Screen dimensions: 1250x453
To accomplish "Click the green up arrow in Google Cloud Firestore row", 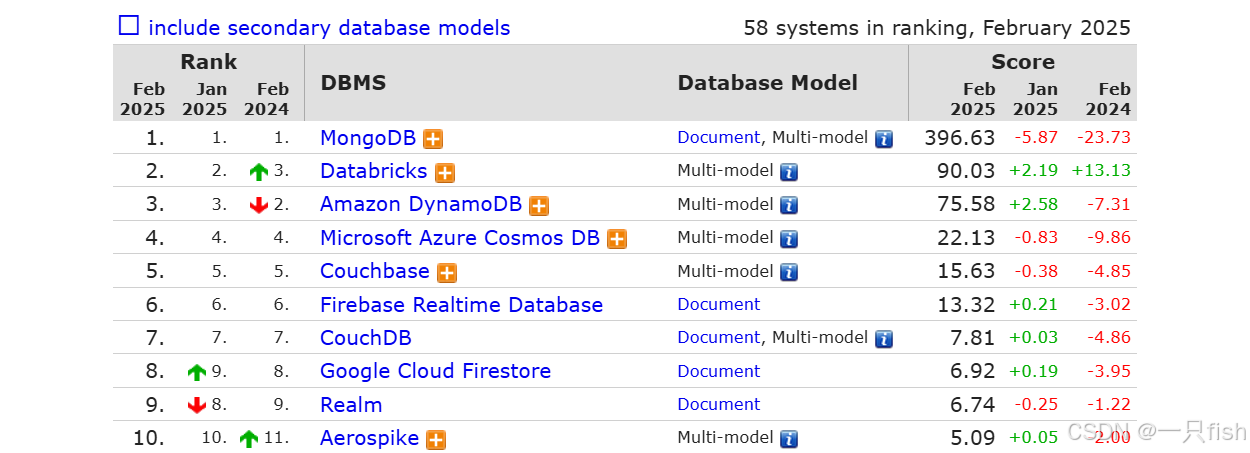I will [x=197, y=372].
